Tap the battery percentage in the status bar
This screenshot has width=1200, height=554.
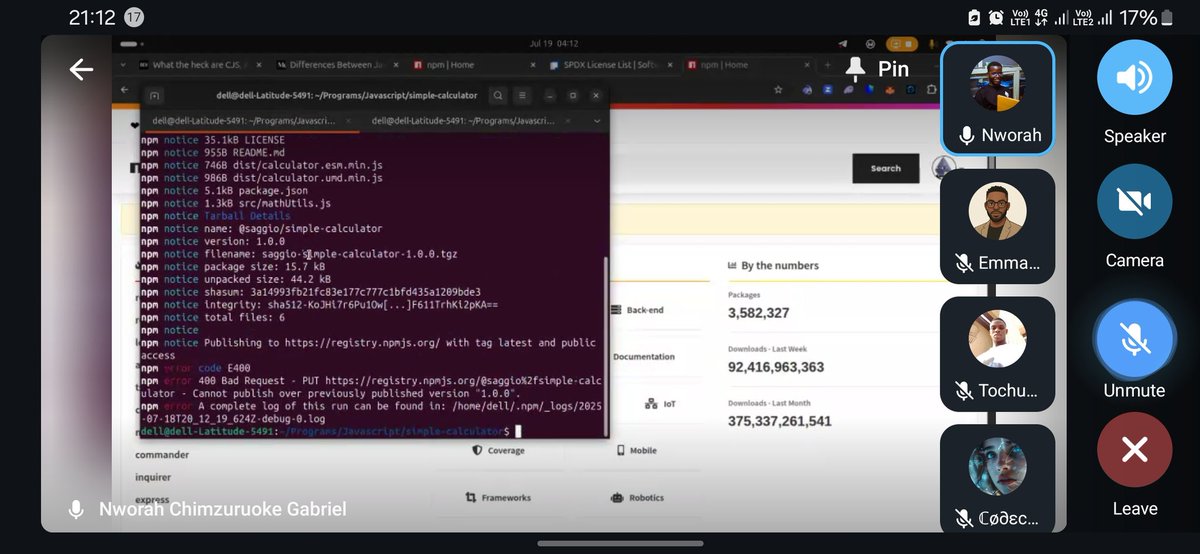pyautogui.click(x=1139, y=17)
